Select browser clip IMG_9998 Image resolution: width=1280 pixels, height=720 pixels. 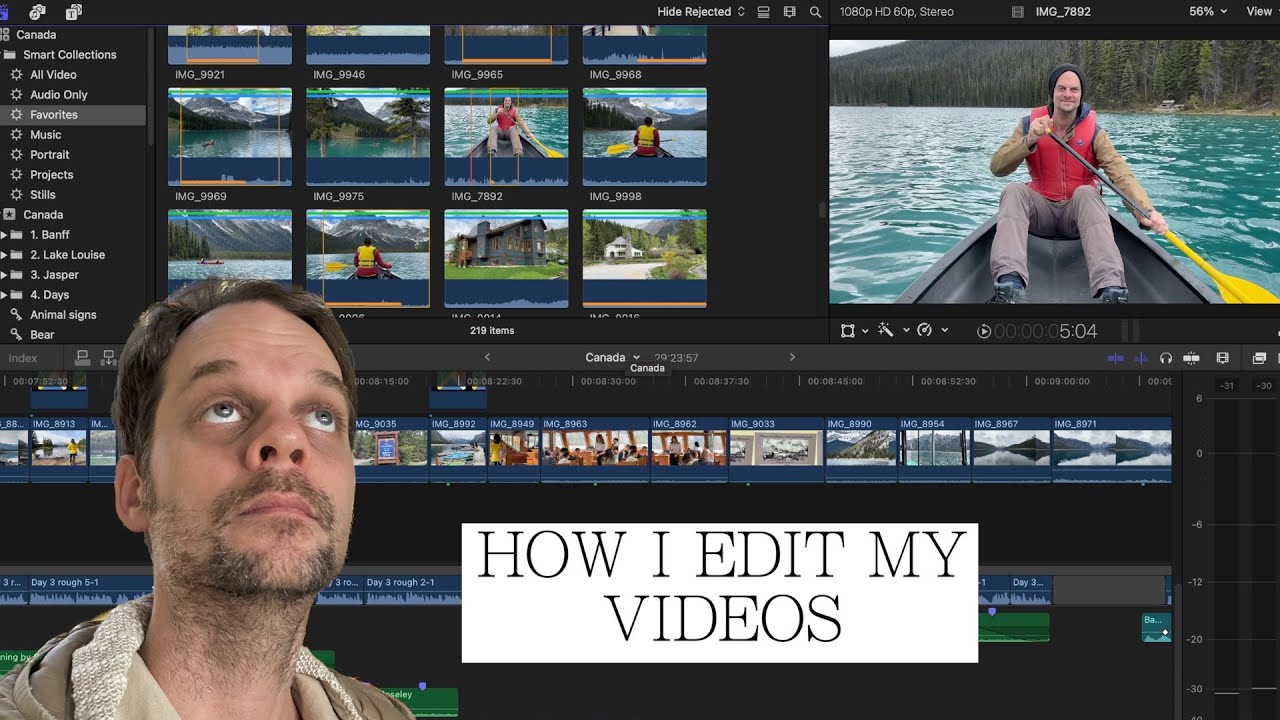645,137
